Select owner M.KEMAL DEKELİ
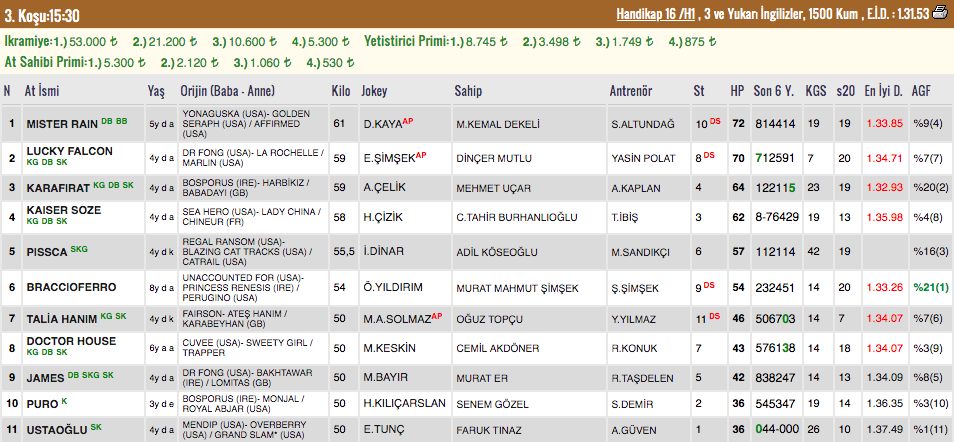 click(500, 124)
